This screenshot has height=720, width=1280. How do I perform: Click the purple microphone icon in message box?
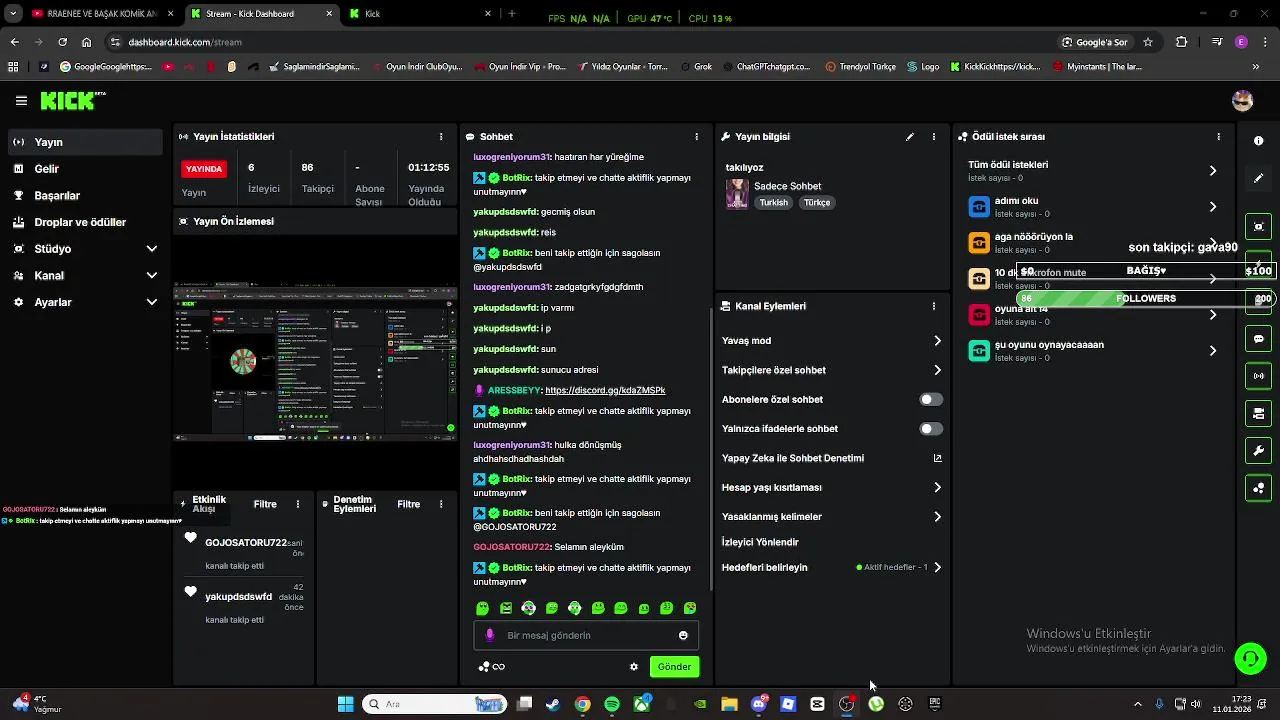489,635
